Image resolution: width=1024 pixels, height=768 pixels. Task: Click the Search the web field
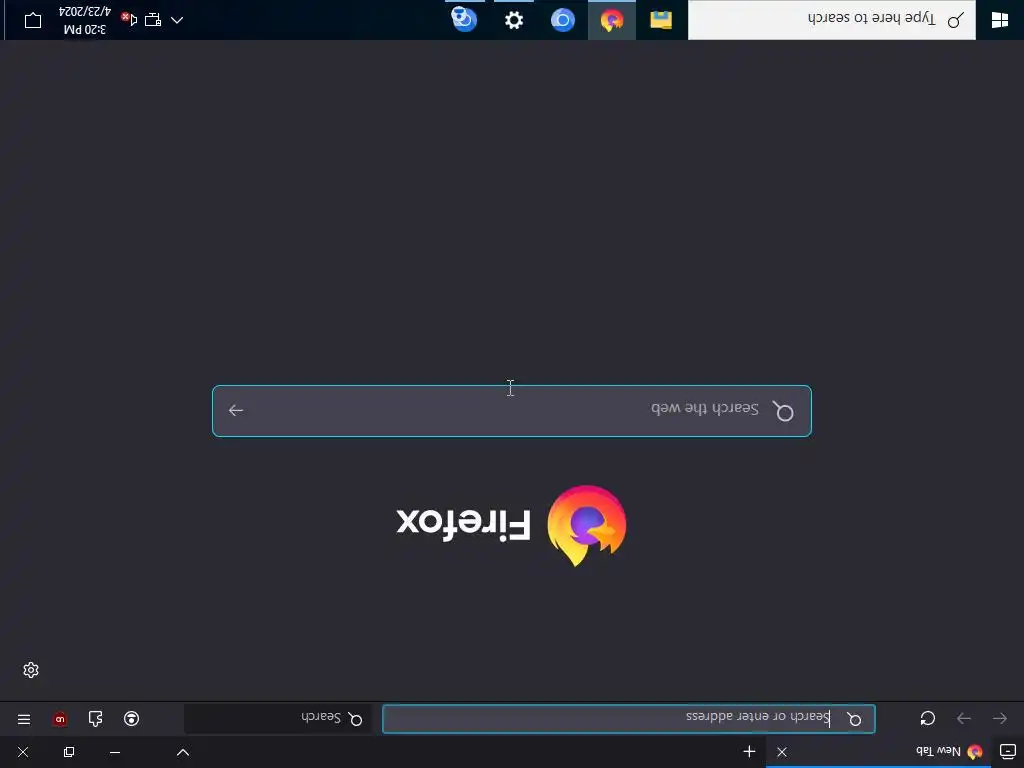point(512,411)
